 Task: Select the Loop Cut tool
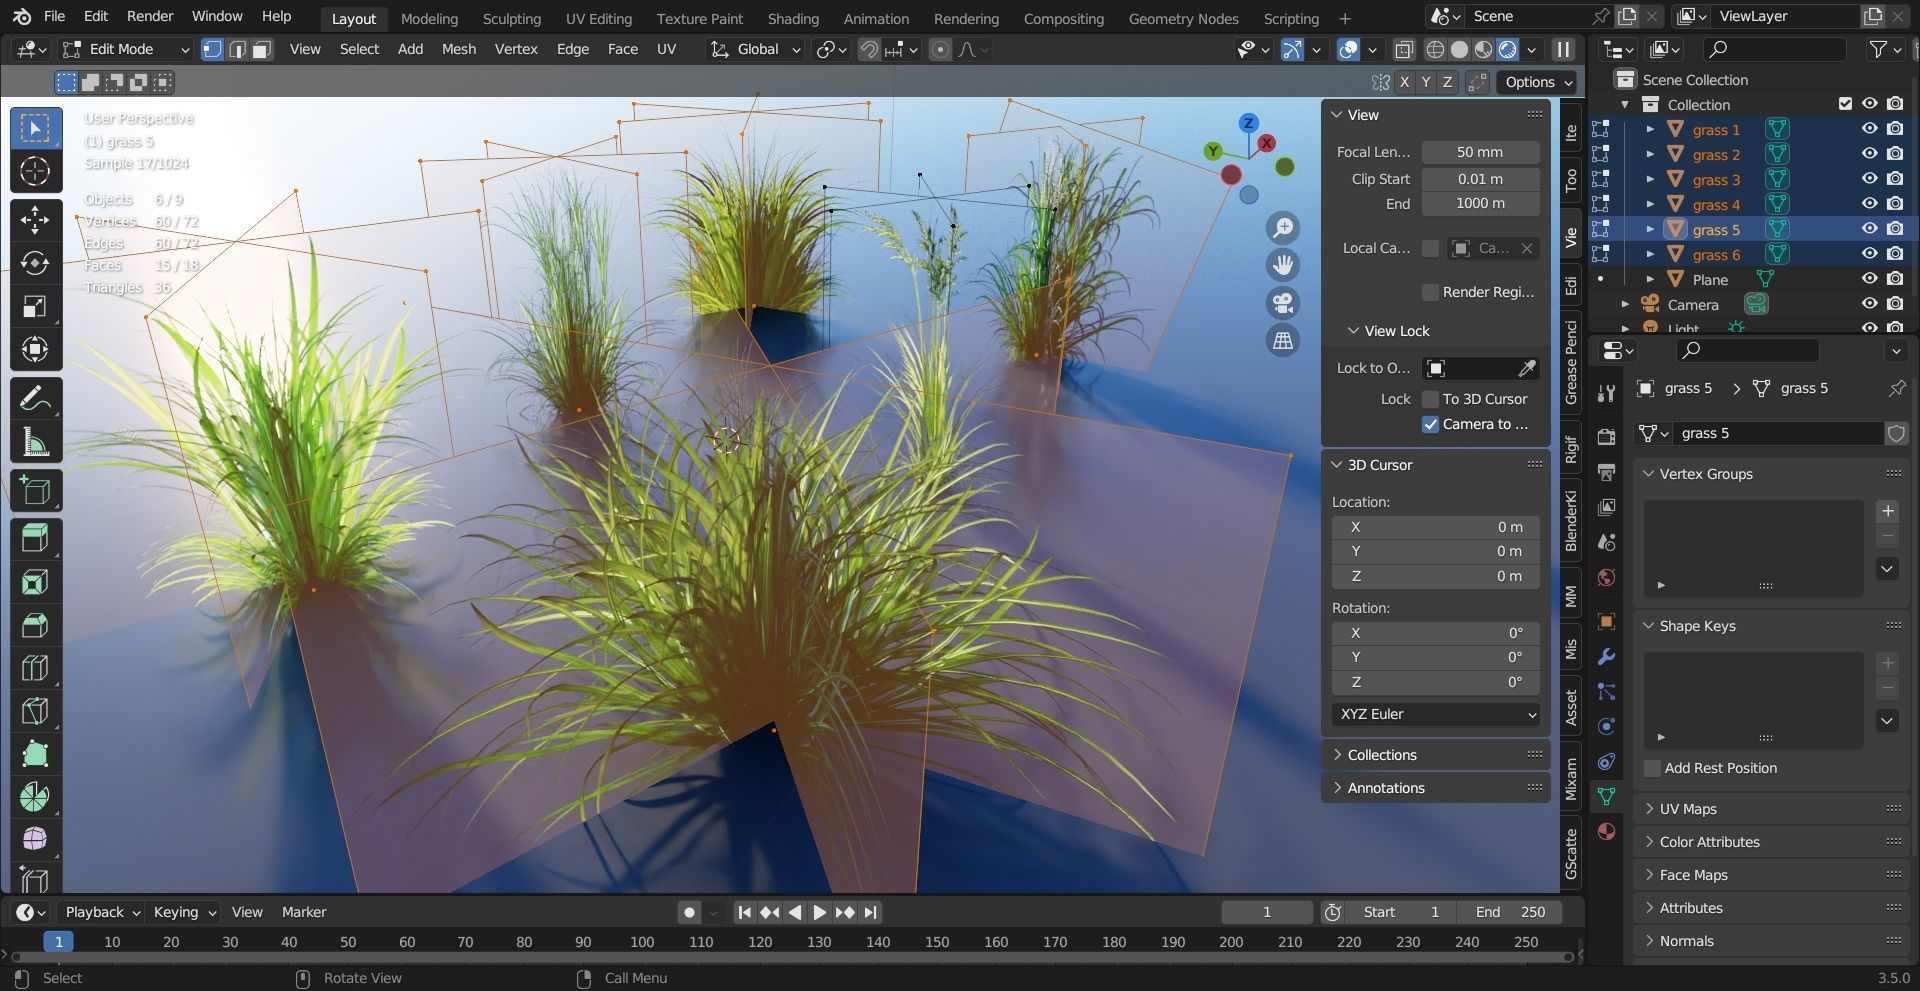(35, 668)
